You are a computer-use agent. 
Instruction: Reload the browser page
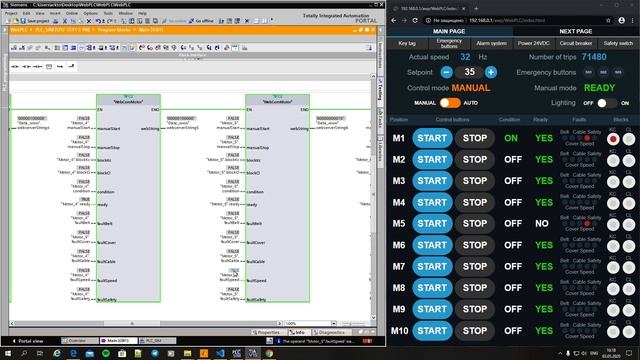[415, 20]
